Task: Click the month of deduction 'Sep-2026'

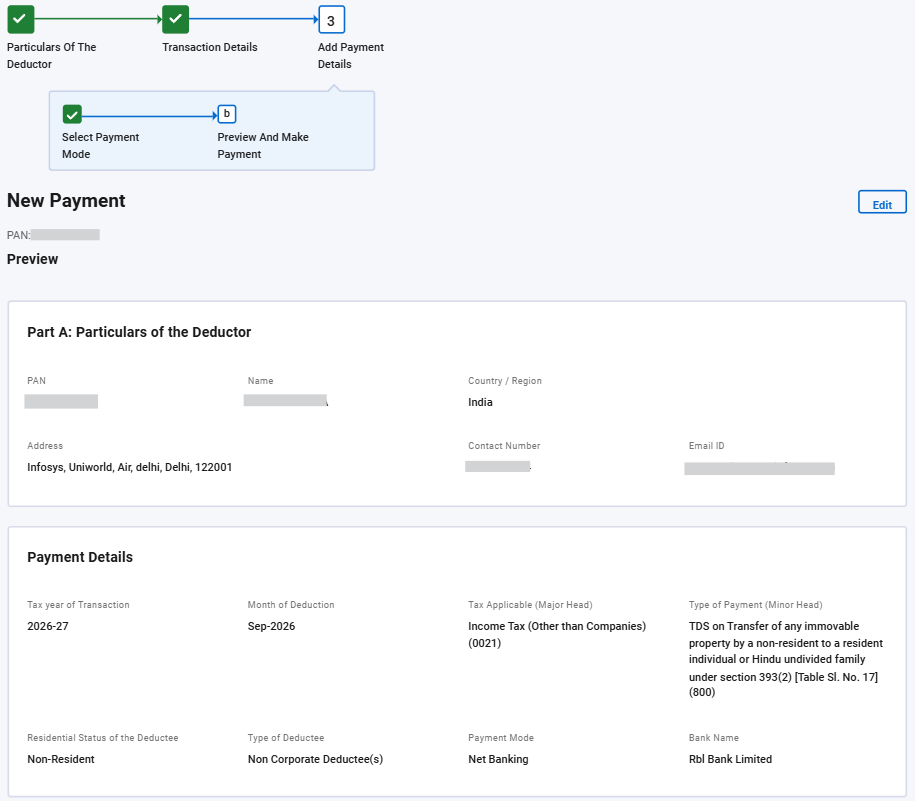Action: pyautogui.click(x=271, y=627)
